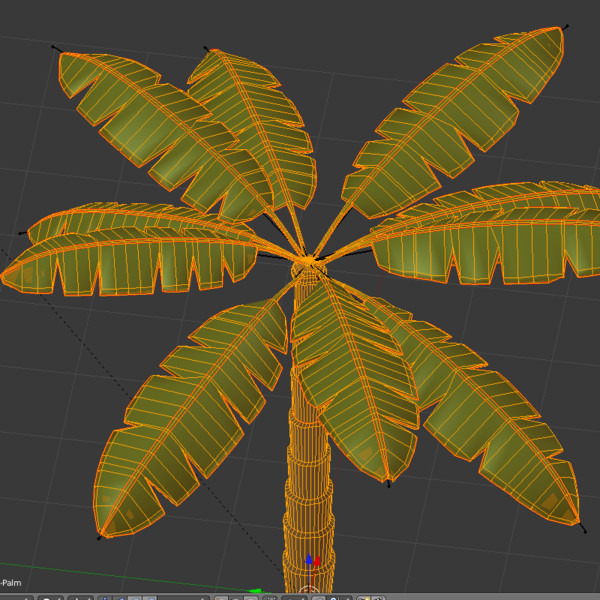Click the green Y-axis manipulator arrowhead
Screen dimensions: 600x600
(x=255, y=591)
